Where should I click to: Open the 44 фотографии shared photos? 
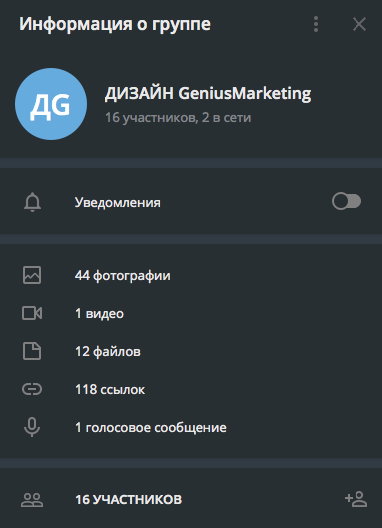pos(191,275)
